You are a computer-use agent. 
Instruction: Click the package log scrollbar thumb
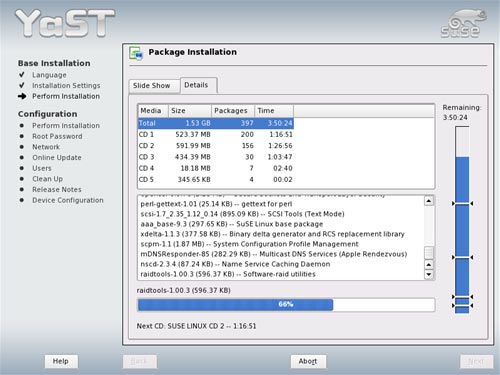tap(429, 252)
